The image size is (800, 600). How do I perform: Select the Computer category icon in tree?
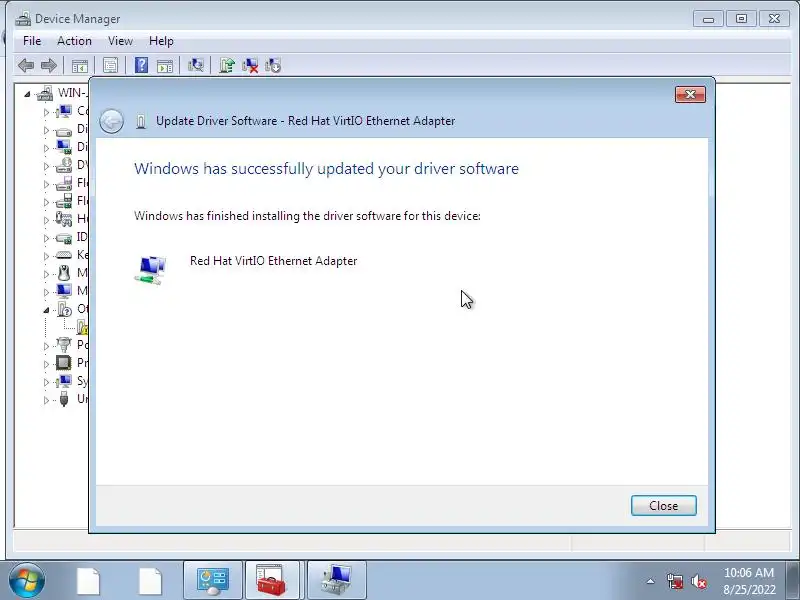[64, 111]
